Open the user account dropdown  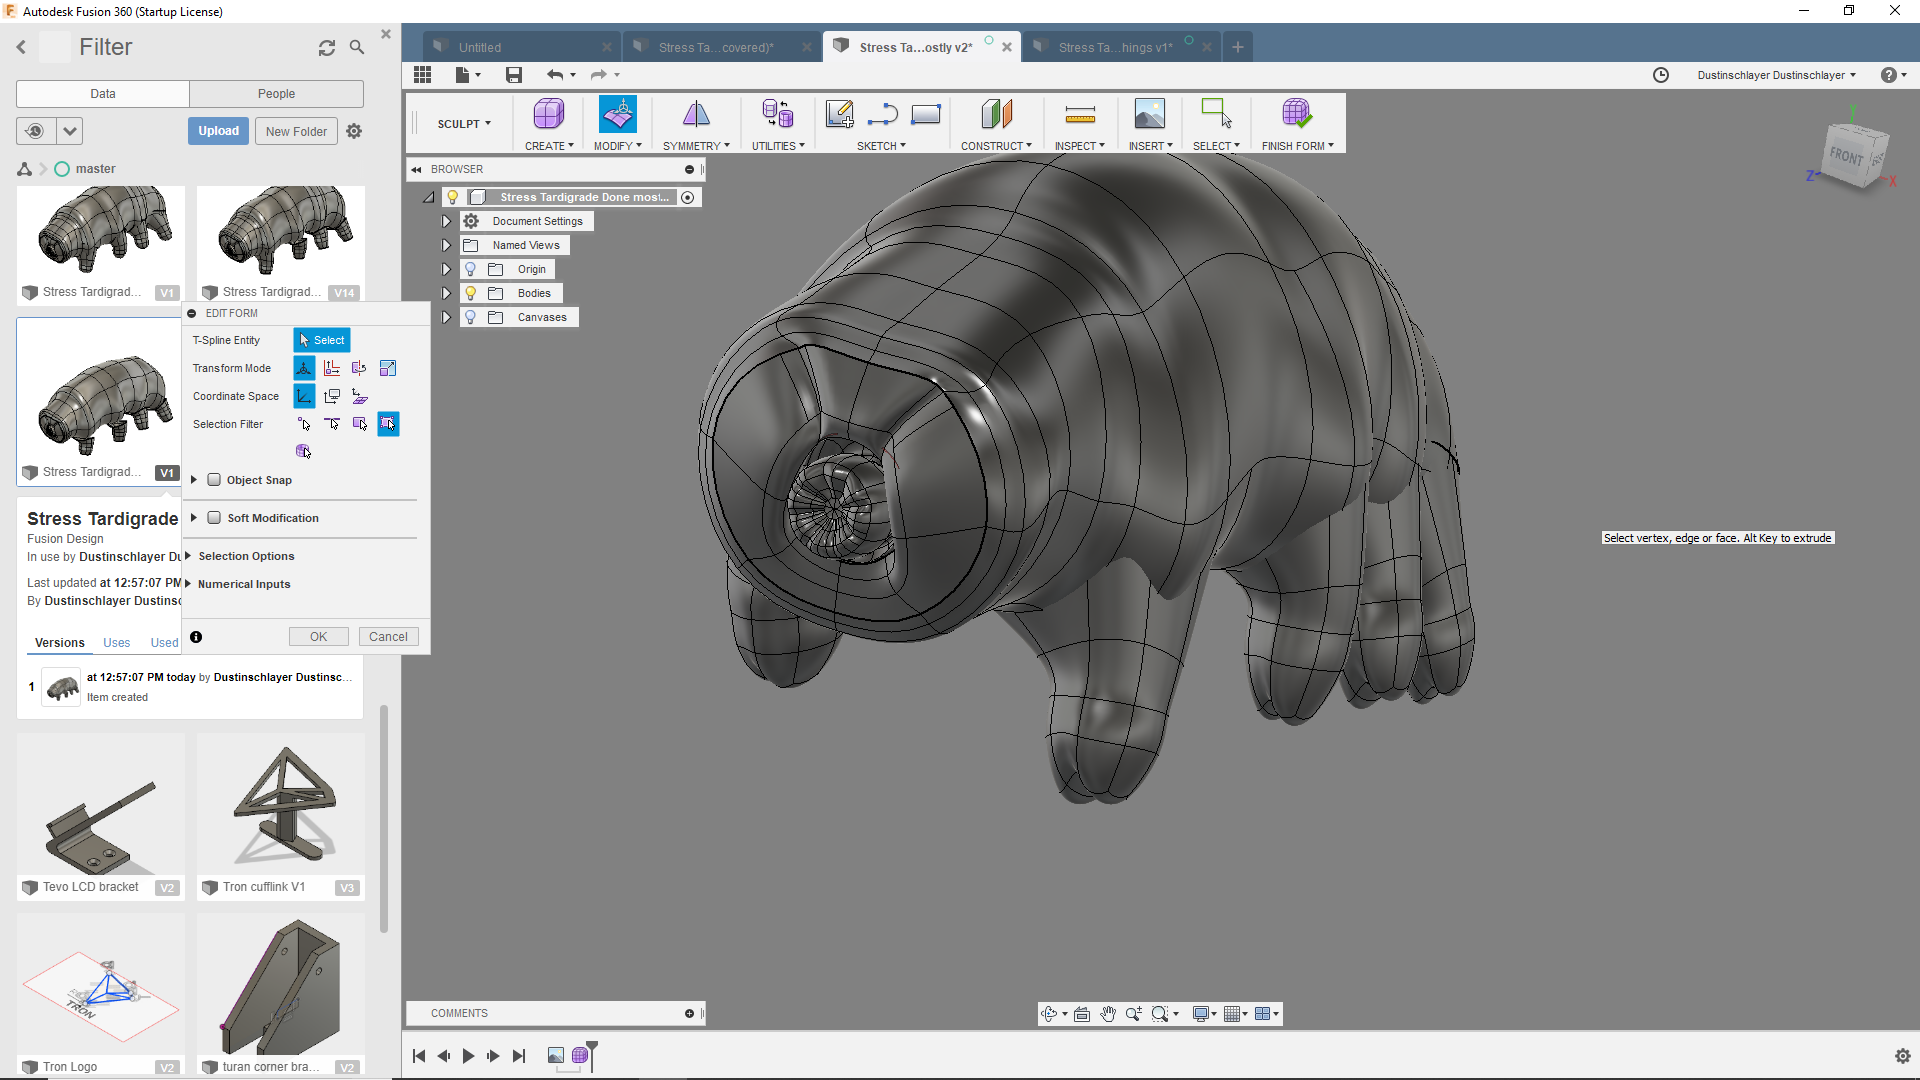(x=1776, y=75)
